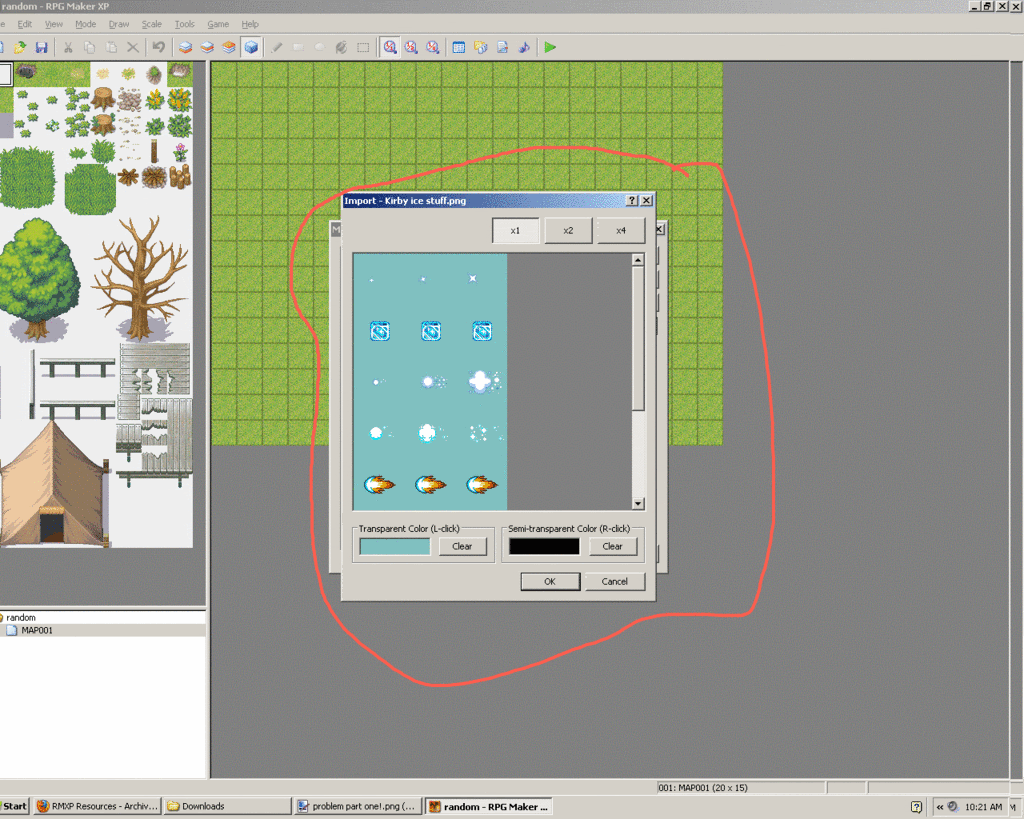Screen dimensions: 1024x819
Task: Open the Script Editor icon
Action: point(502,47)
